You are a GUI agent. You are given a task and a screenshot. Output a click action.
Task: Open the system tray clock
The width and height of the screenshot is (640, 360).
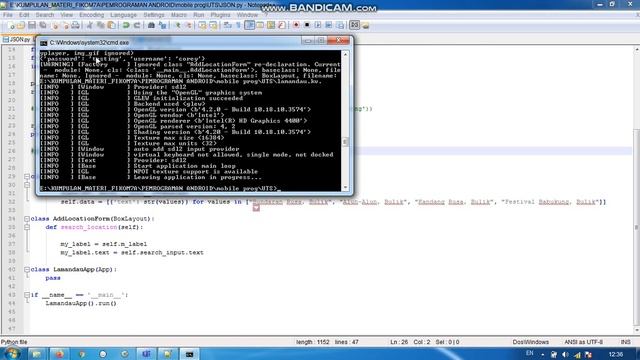click(616, 355)
